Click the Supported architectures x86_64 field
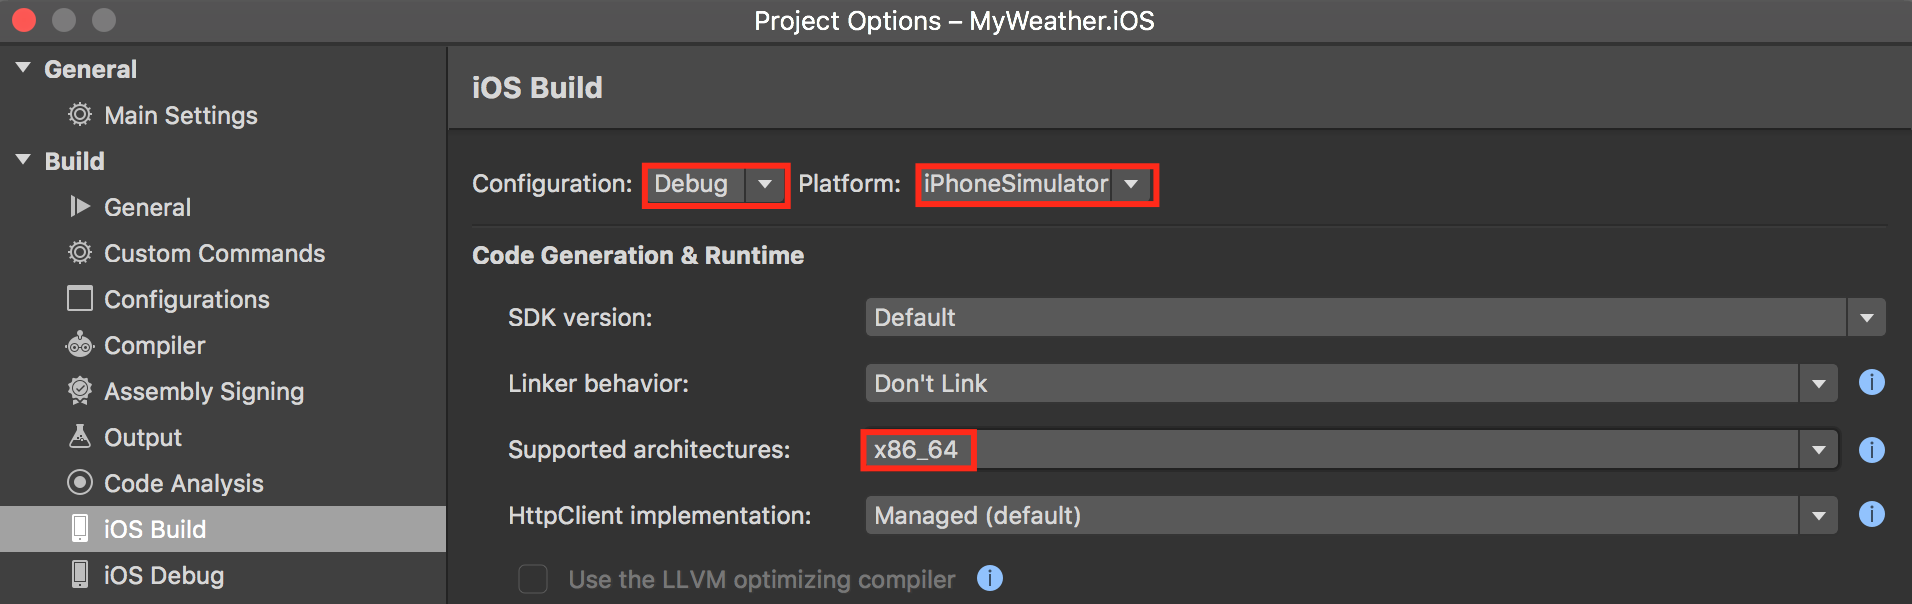Screen dimensions: 1912x604 coord(1351,450)
